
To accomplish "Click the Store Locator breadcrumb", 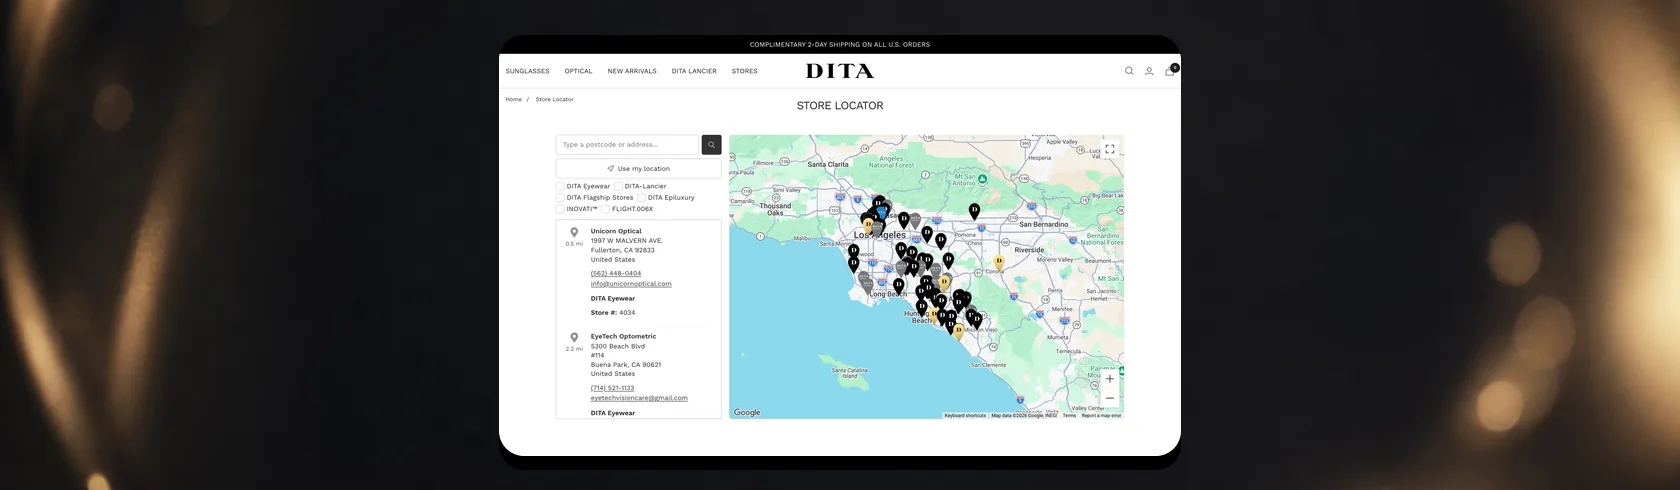I will pyautogui.click(x=554, y=99).
